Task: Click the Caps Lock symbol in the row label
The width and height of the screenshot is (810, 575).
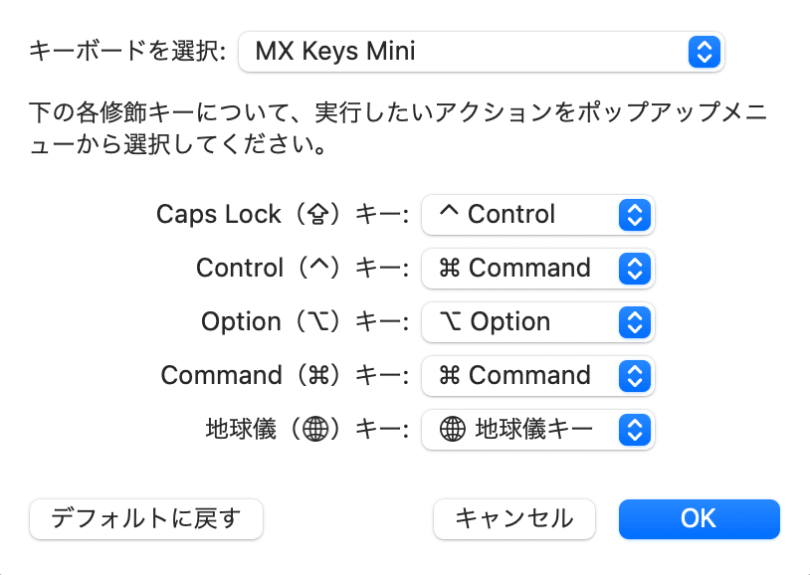Action: pyautogui.click(x=316, y=215)
